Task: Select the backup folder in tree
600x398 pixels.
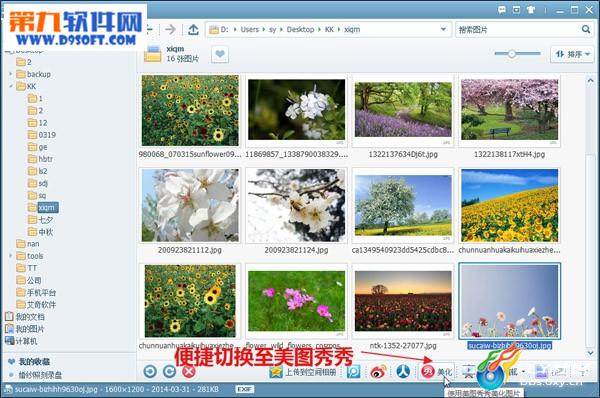Action: [33, 74]
